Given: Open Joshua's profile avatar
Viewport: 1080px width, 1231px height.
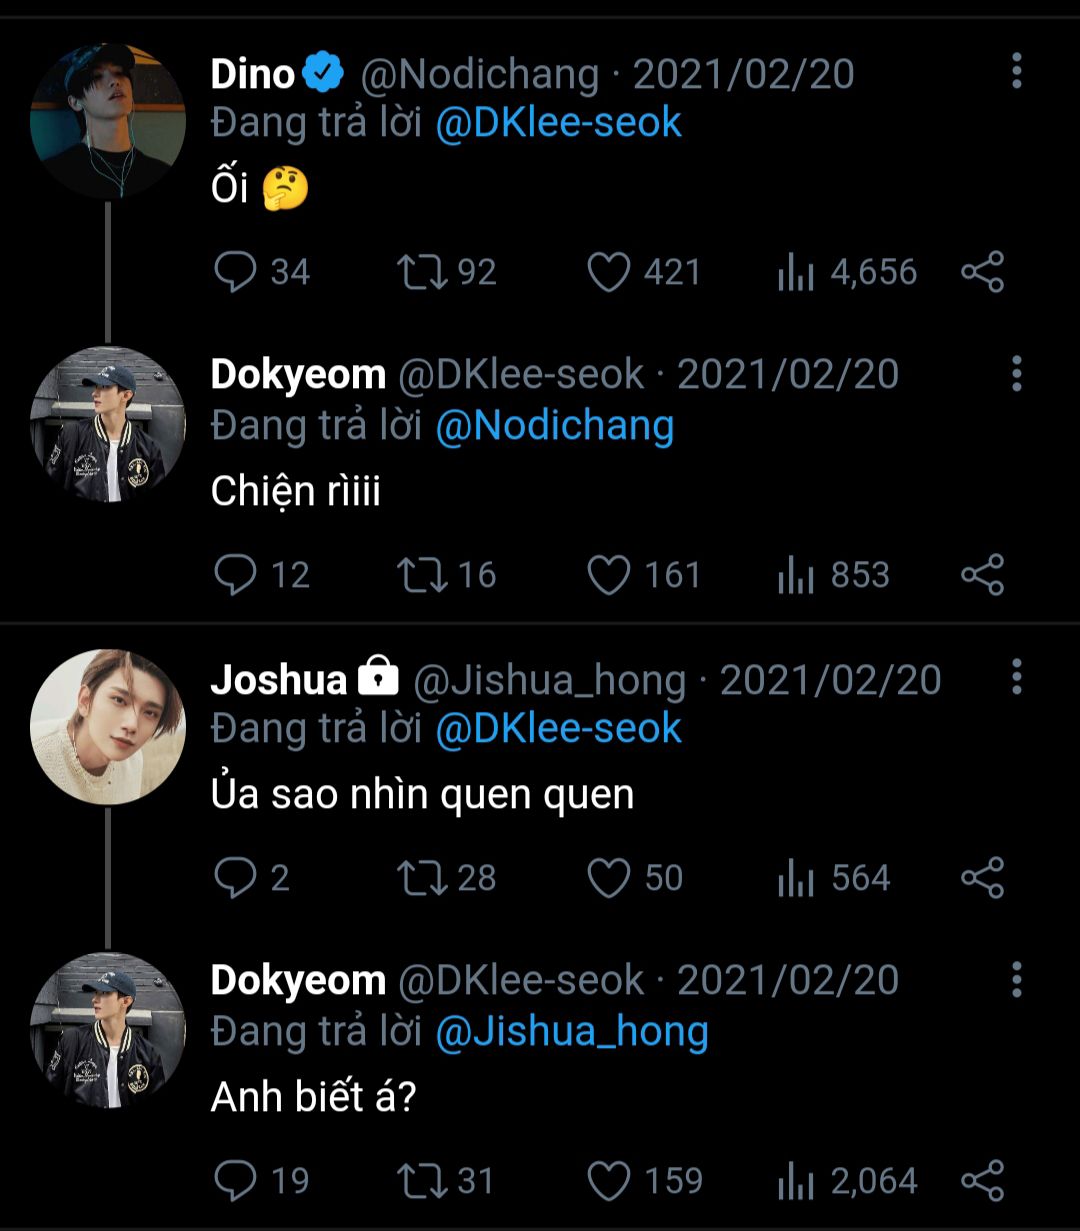Looking at the screenshot, I should [x=108, y=727].
